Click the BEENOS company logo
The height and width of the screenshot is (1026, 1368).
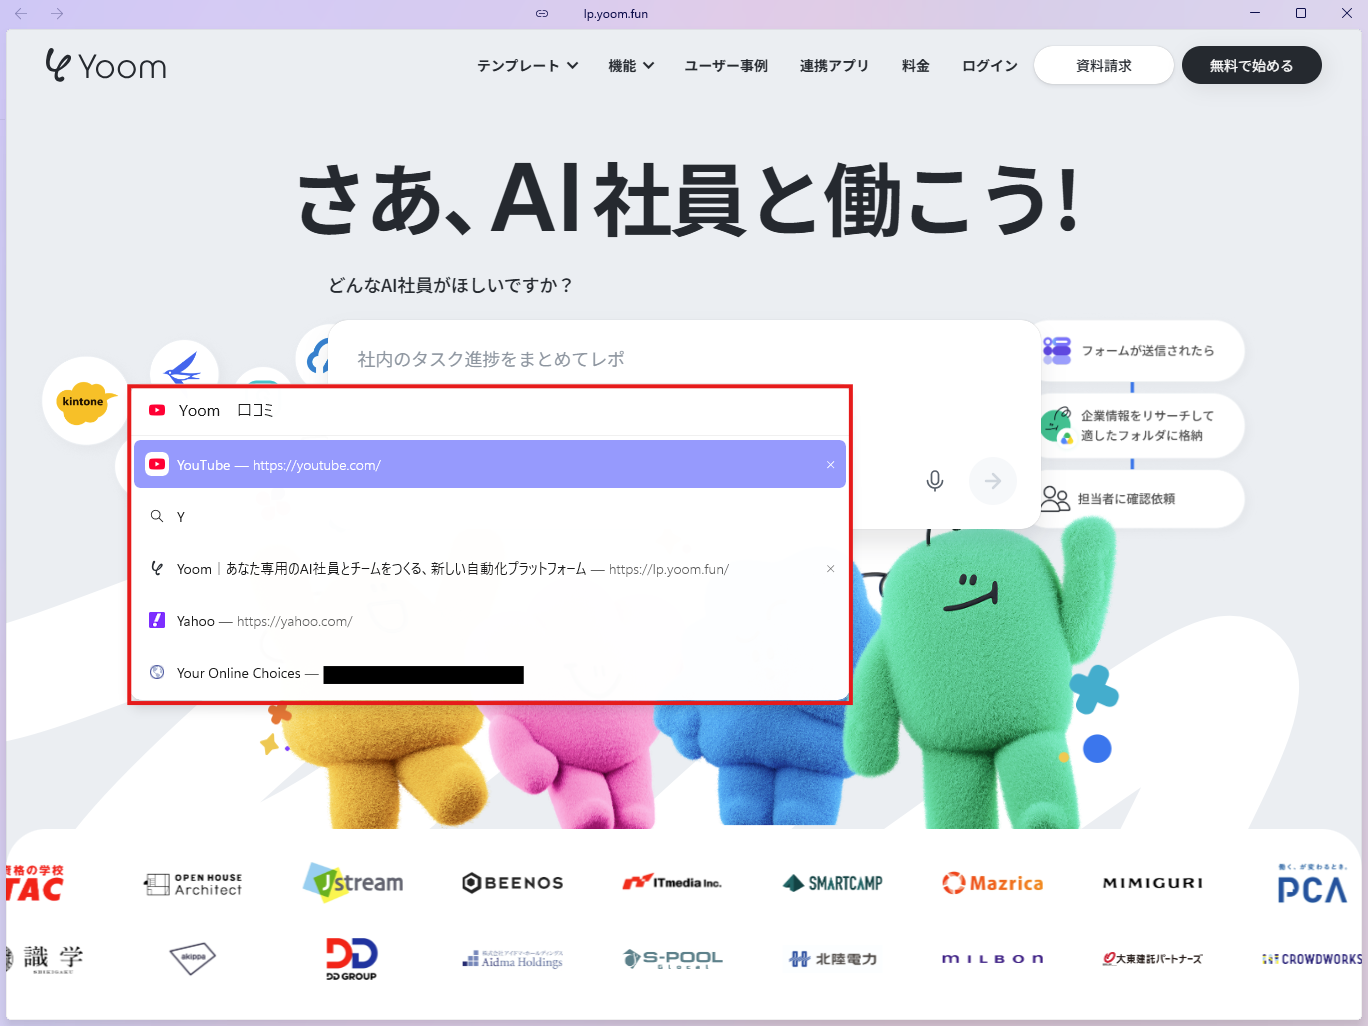513,883
